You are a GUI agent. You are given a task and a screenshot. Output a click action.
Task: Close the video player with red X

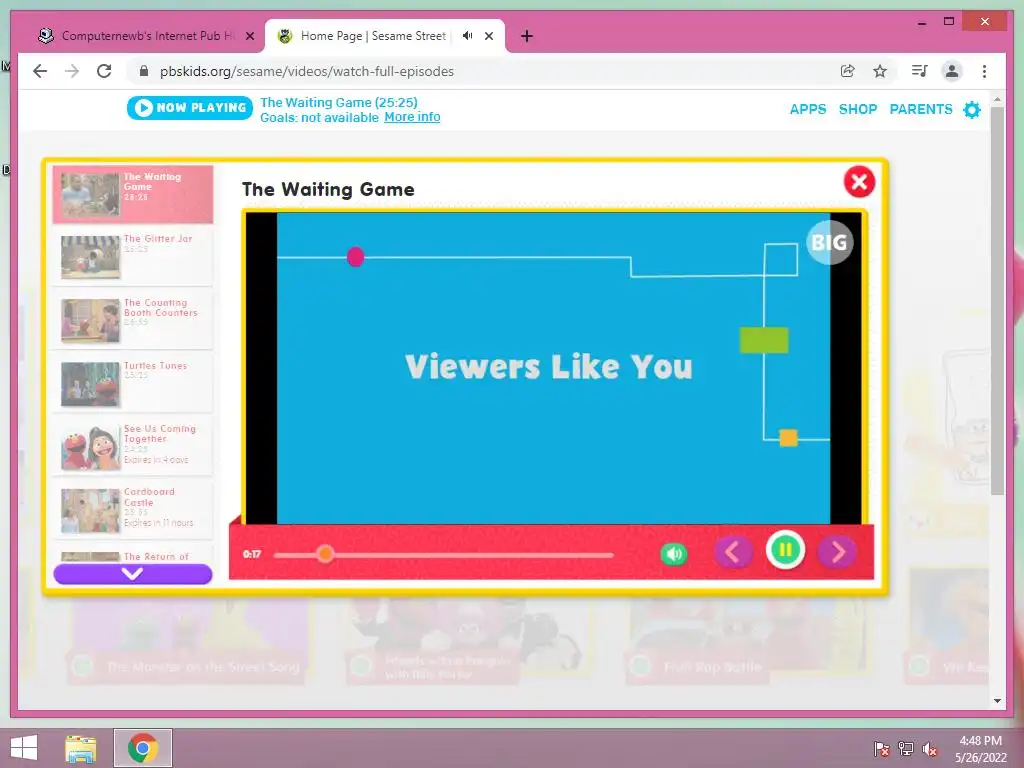point(859,182)
